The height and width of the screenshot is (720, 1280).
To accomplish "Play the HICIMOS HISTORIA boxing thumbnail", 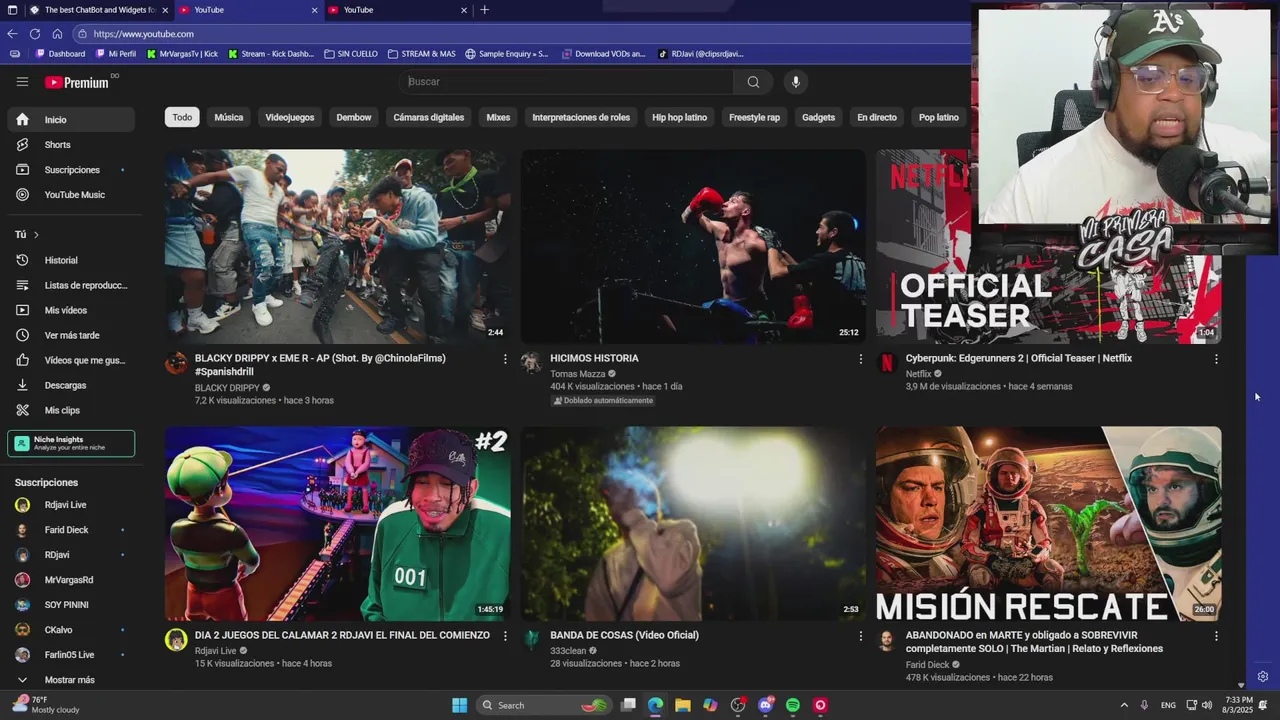I will click(x=693, y=247).
